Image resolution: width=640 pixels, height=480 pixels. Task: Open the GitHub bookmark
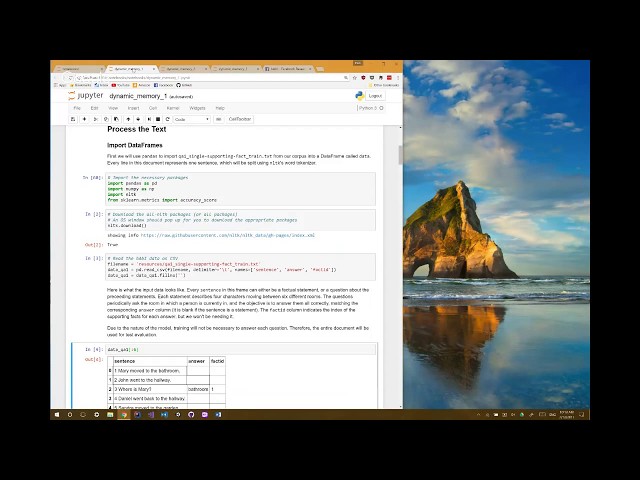click(x=184, y=85)
